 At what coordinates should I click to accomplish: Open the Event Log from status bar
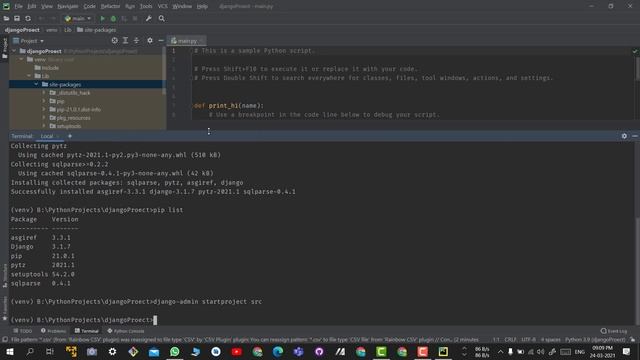pyautogui.click(x=613, y=331)
